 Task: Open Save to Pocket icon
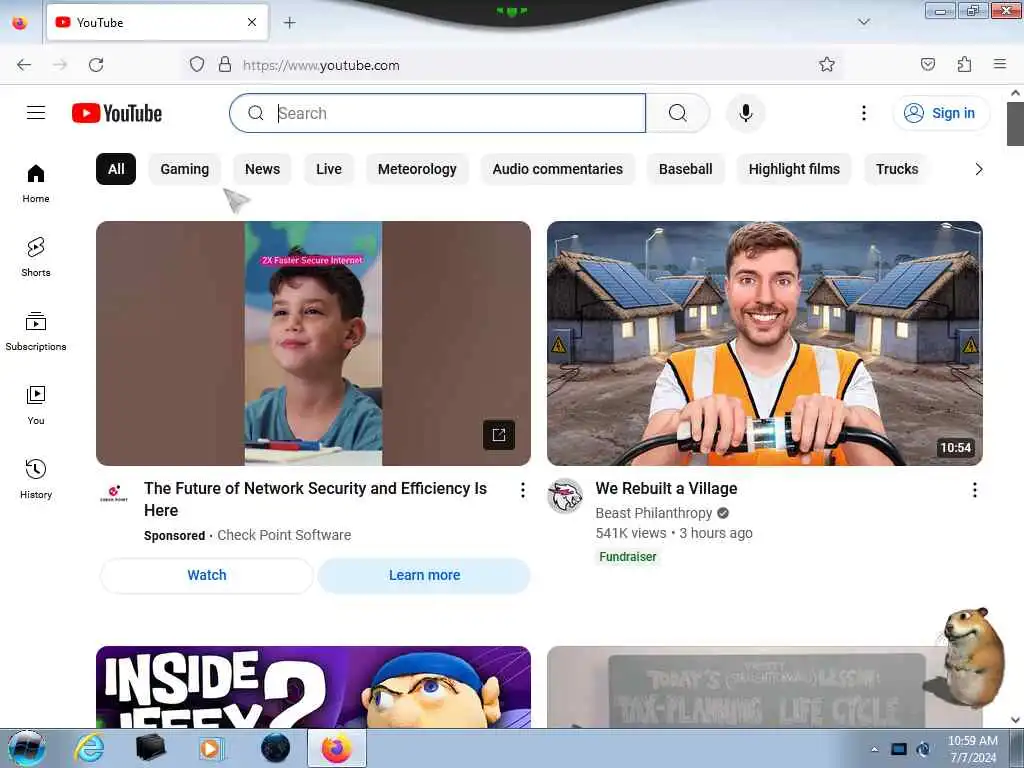pos(927,64)
